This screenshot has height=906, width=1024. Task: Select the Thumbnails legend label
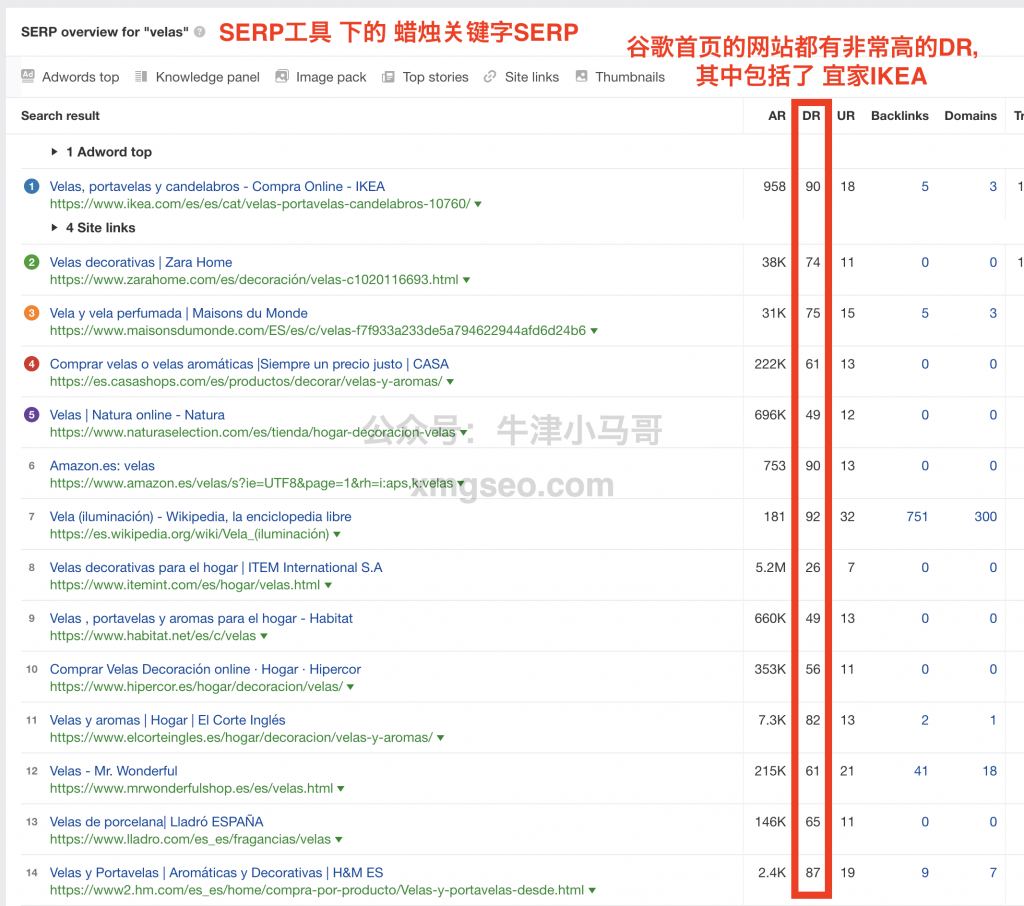click(x=630, y=77)
